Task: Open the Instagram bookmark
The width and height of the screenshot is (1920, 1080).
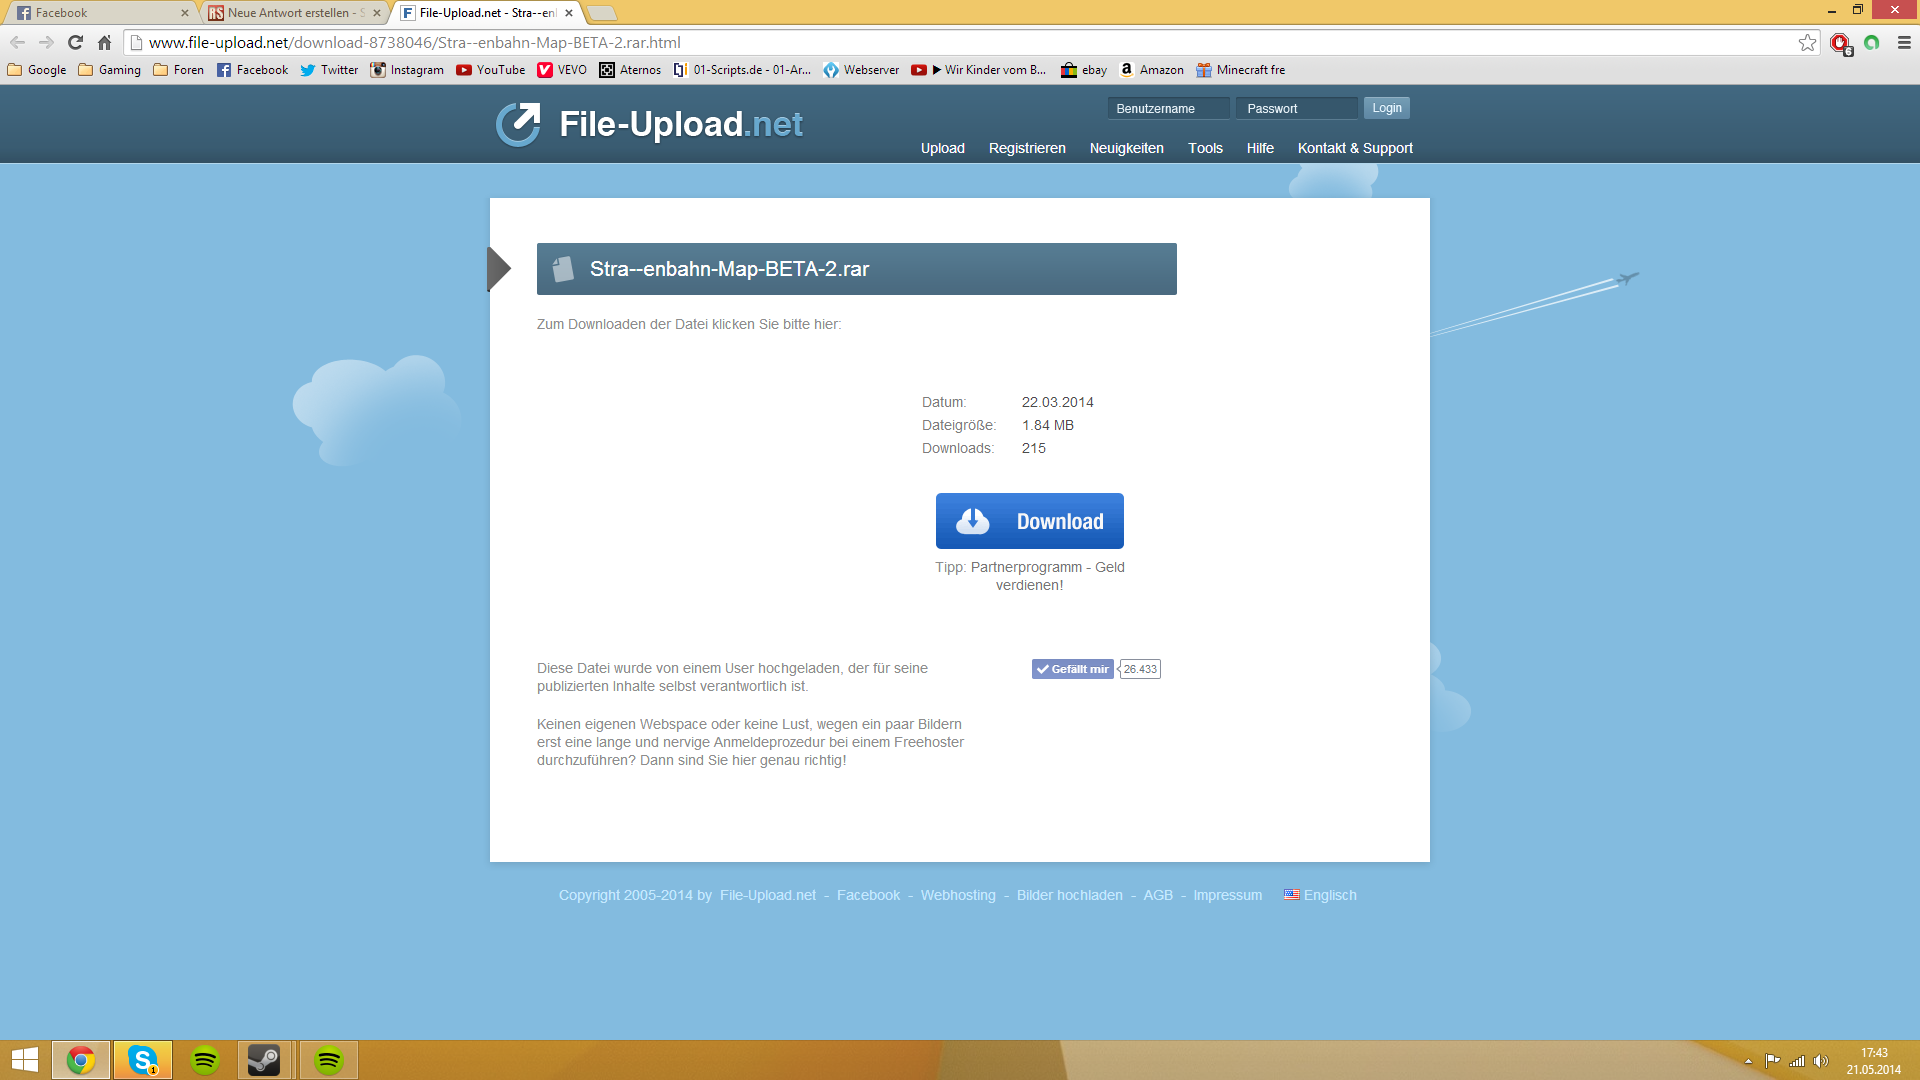Action: point(407,70)
